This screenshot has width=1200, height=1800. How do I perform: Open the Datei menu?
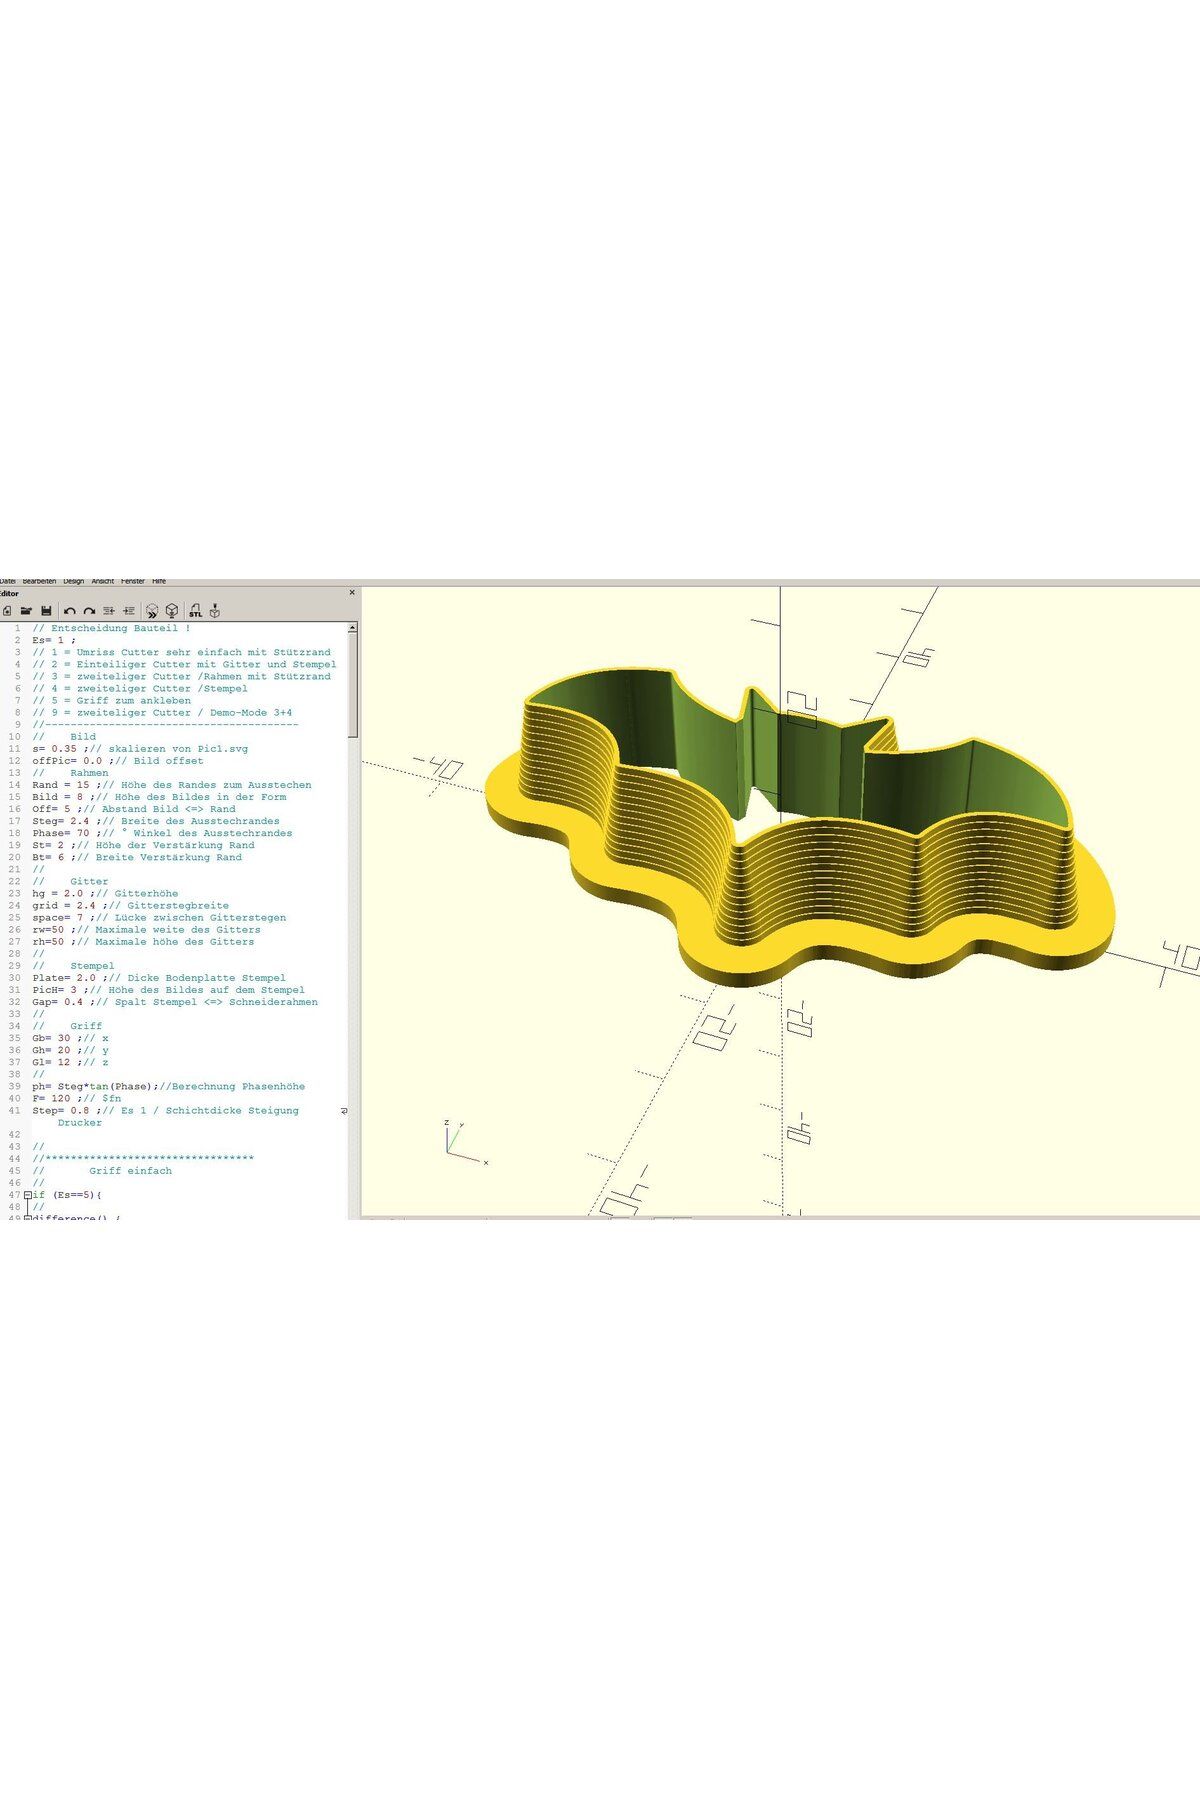point(7,581)
